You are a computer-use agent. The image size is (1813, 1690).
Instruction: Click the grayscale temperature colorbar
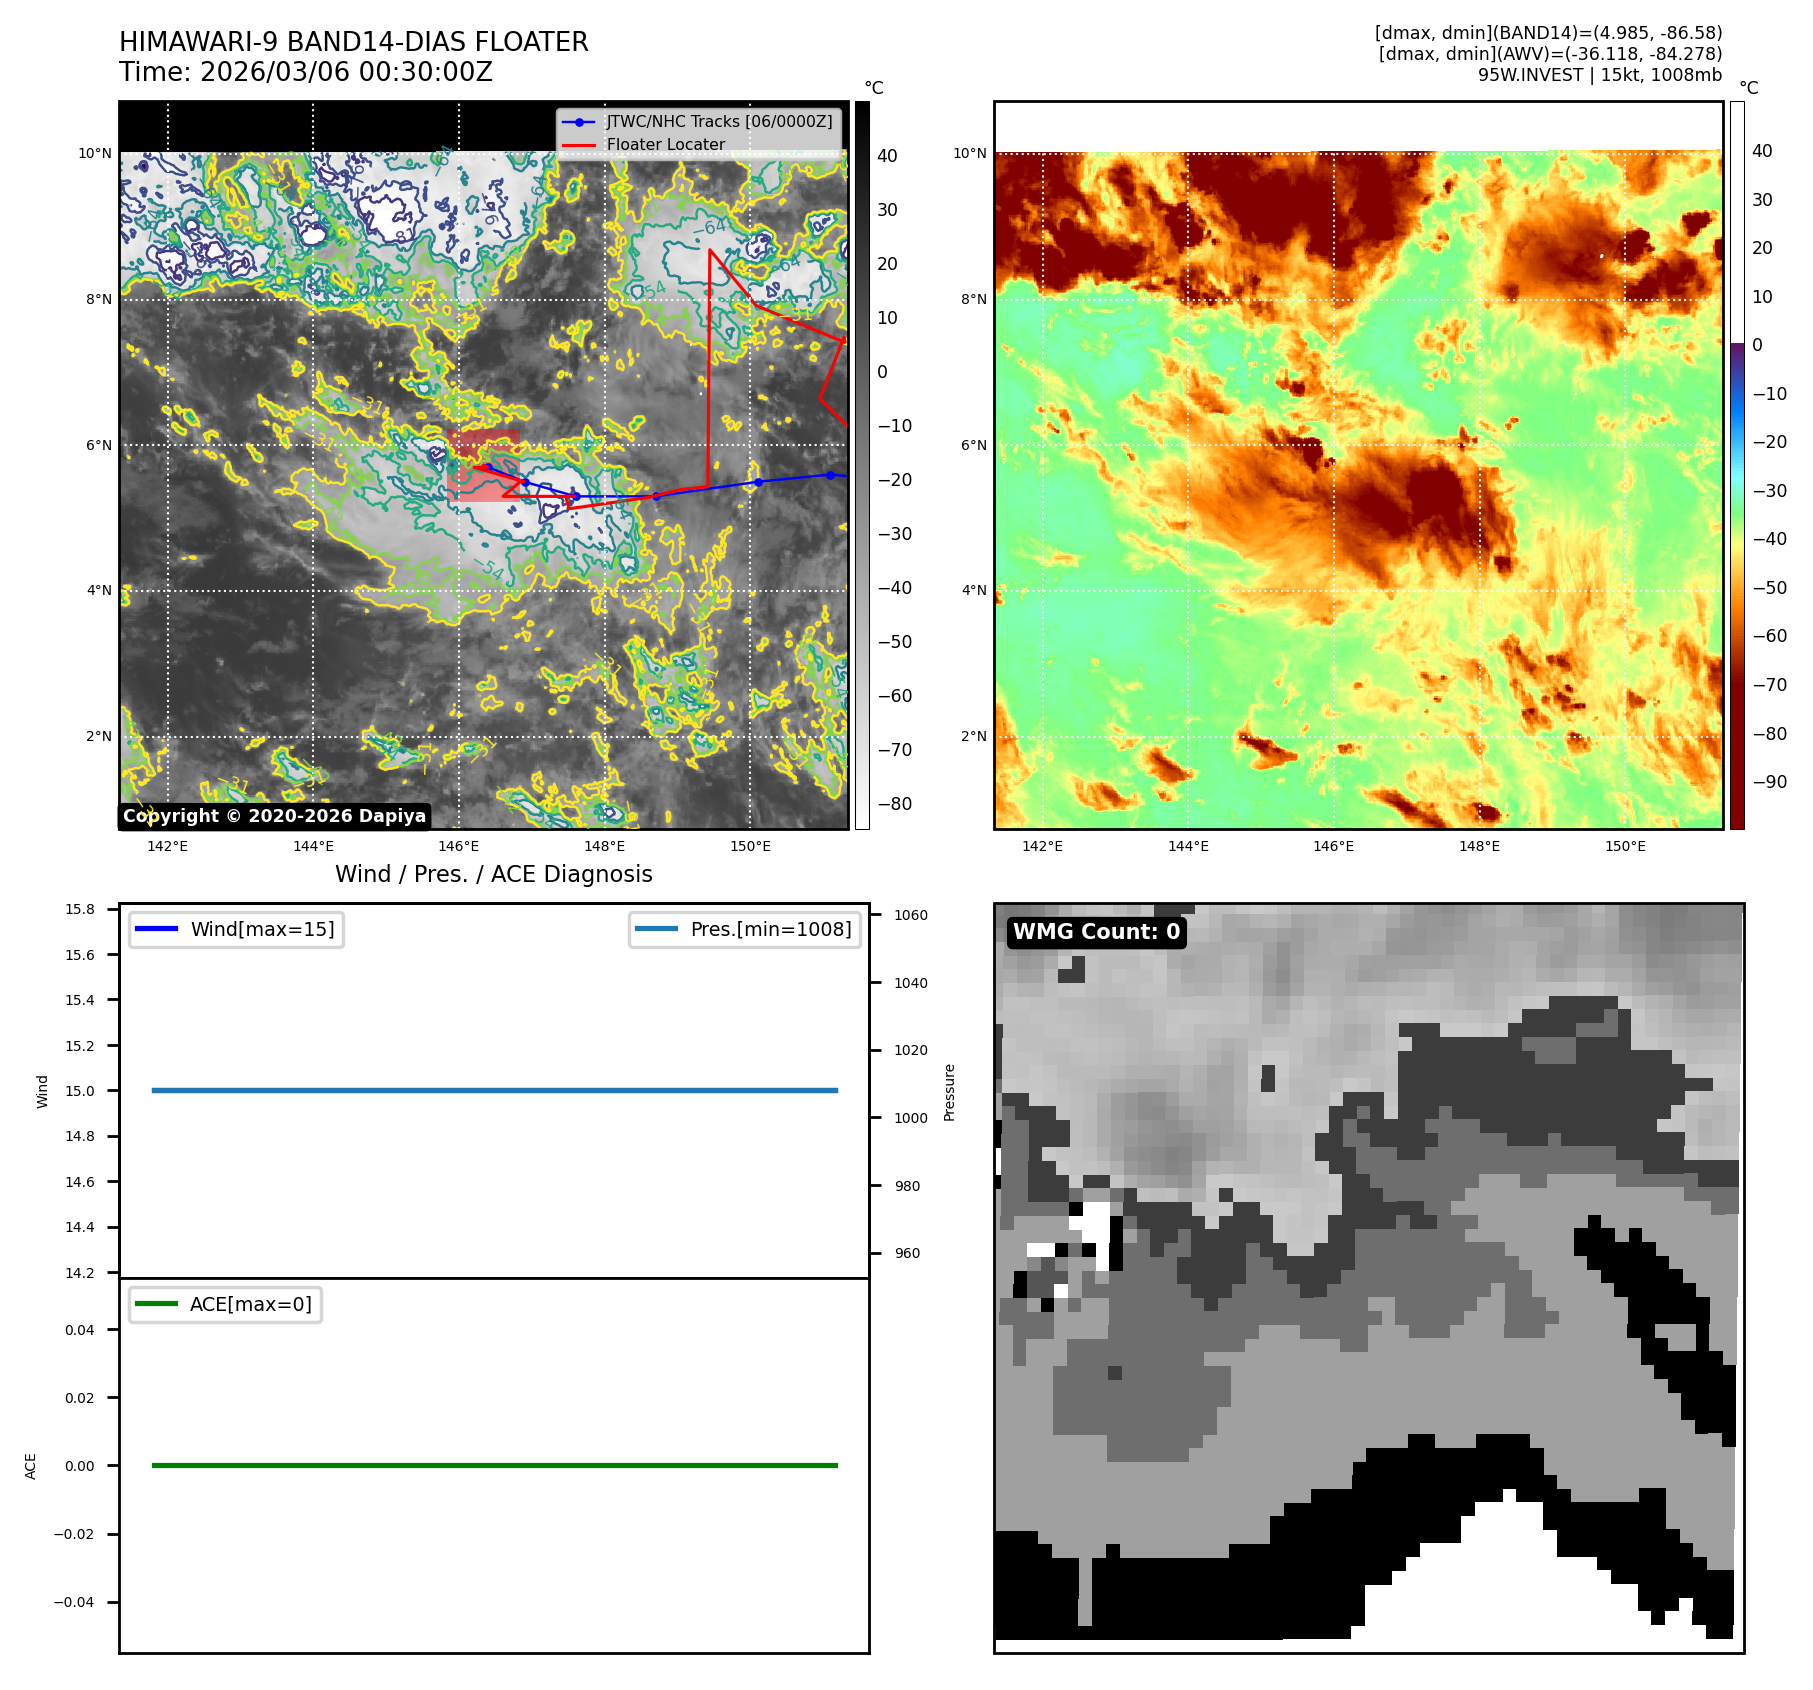coord(861,465)
